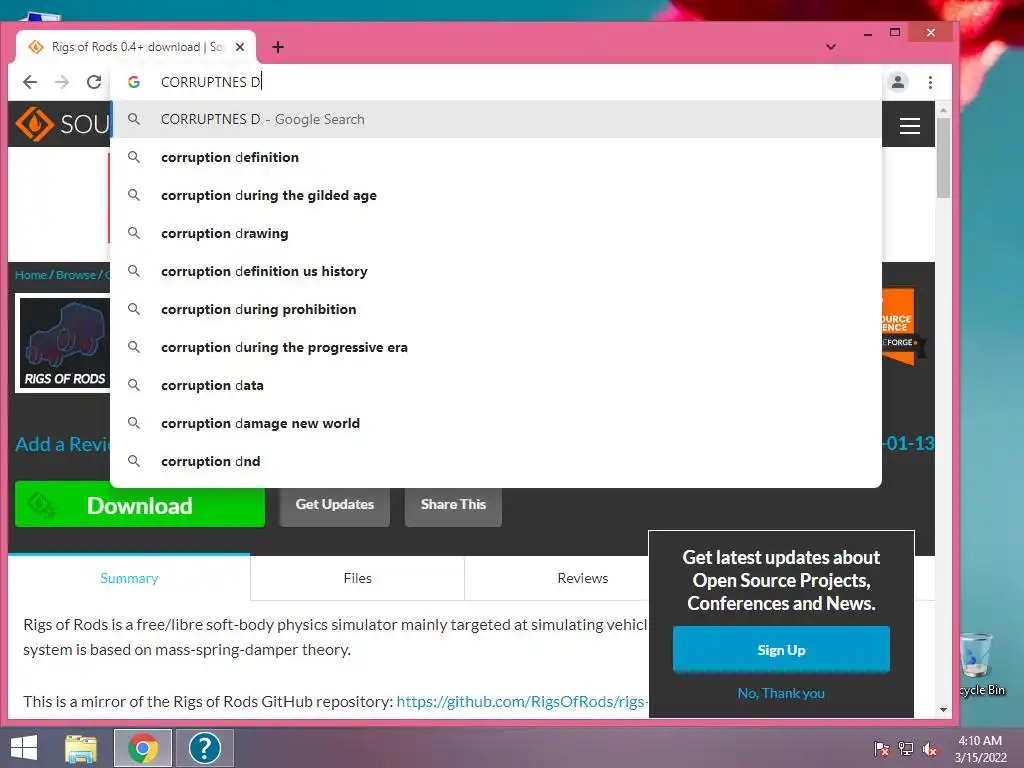Pick 'corruption during the progressive era' suggestion
This screenshot has height=768, width=1024.
[x=496, y=347]
